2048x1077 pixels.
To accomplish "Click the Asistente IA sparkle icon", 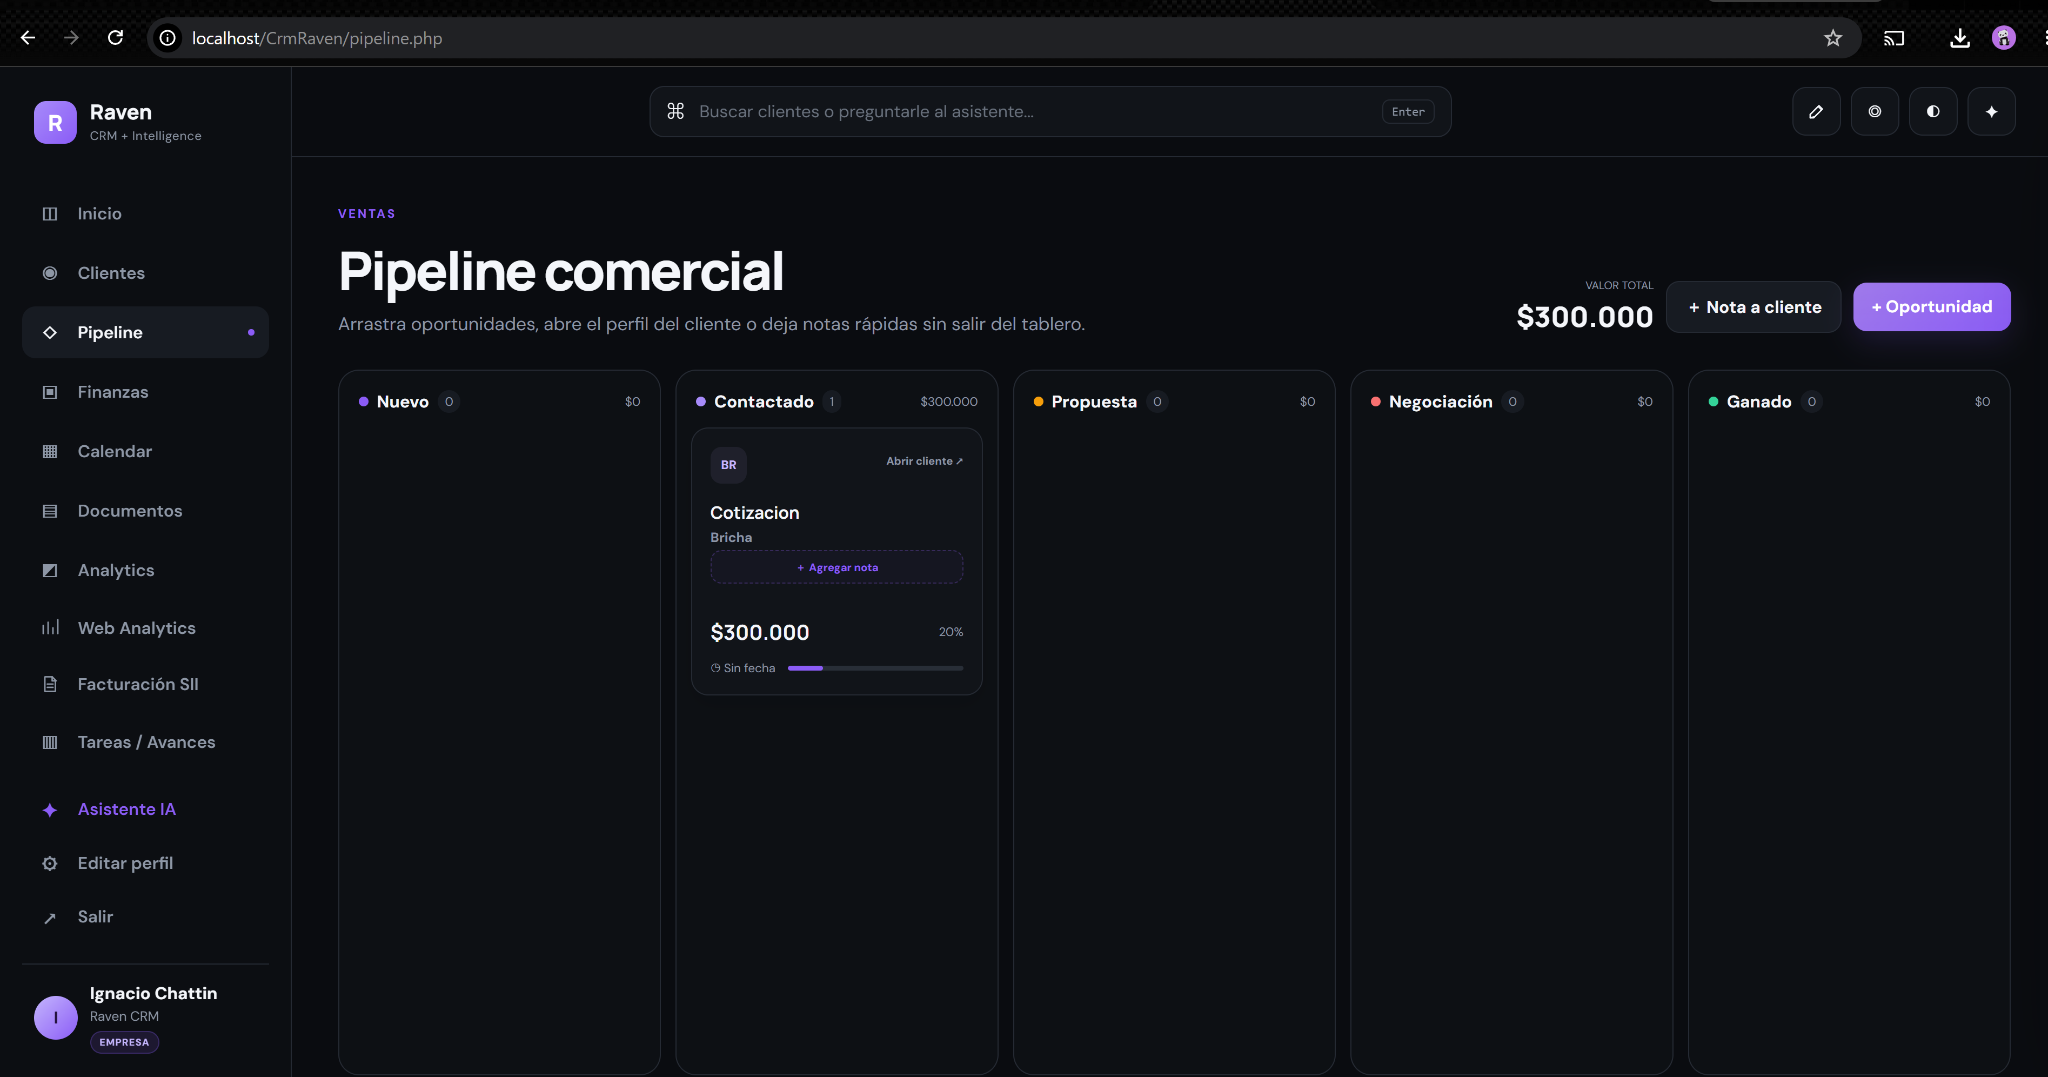I will pyautogui.click(x=50, y=810).
